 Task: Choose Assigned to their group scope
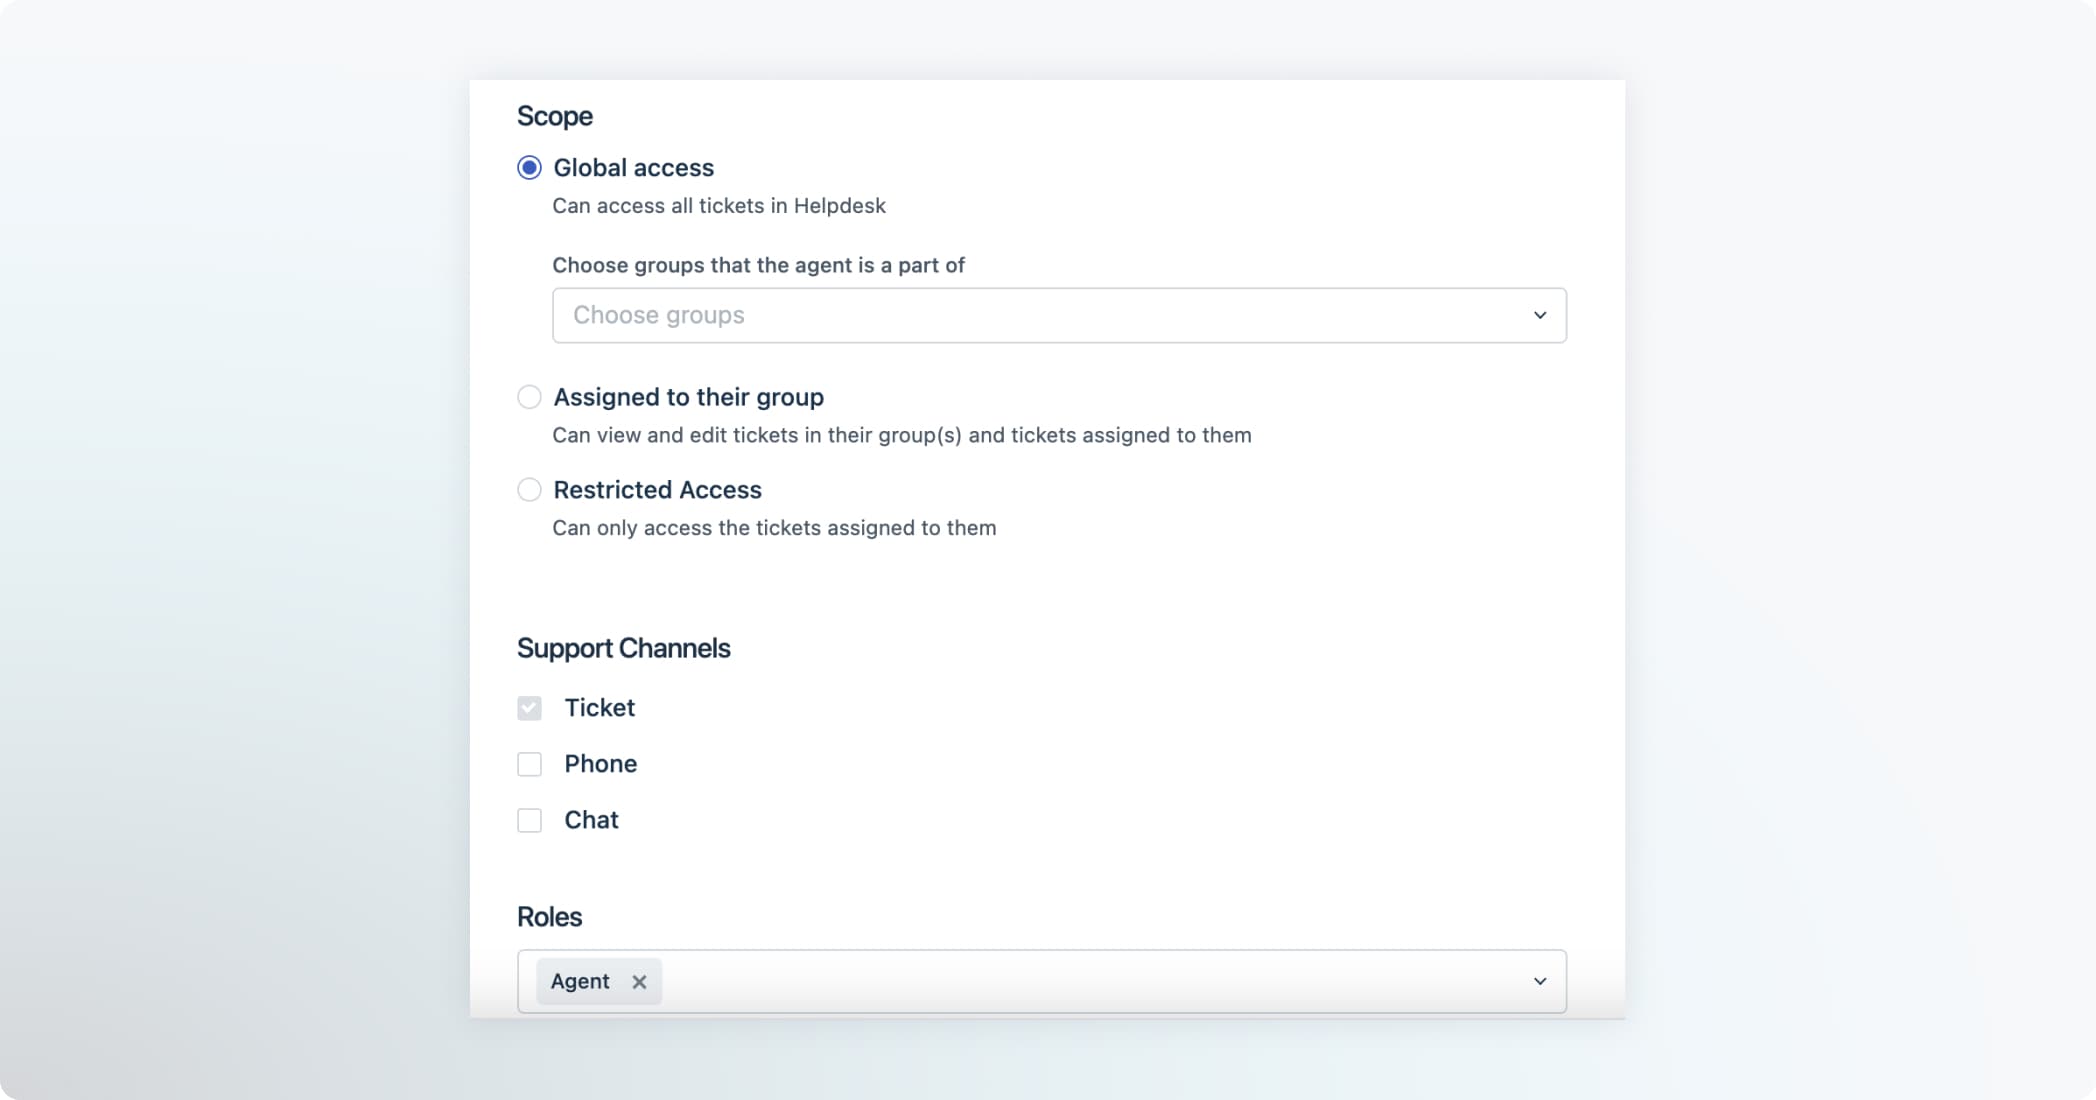point(529,397)
